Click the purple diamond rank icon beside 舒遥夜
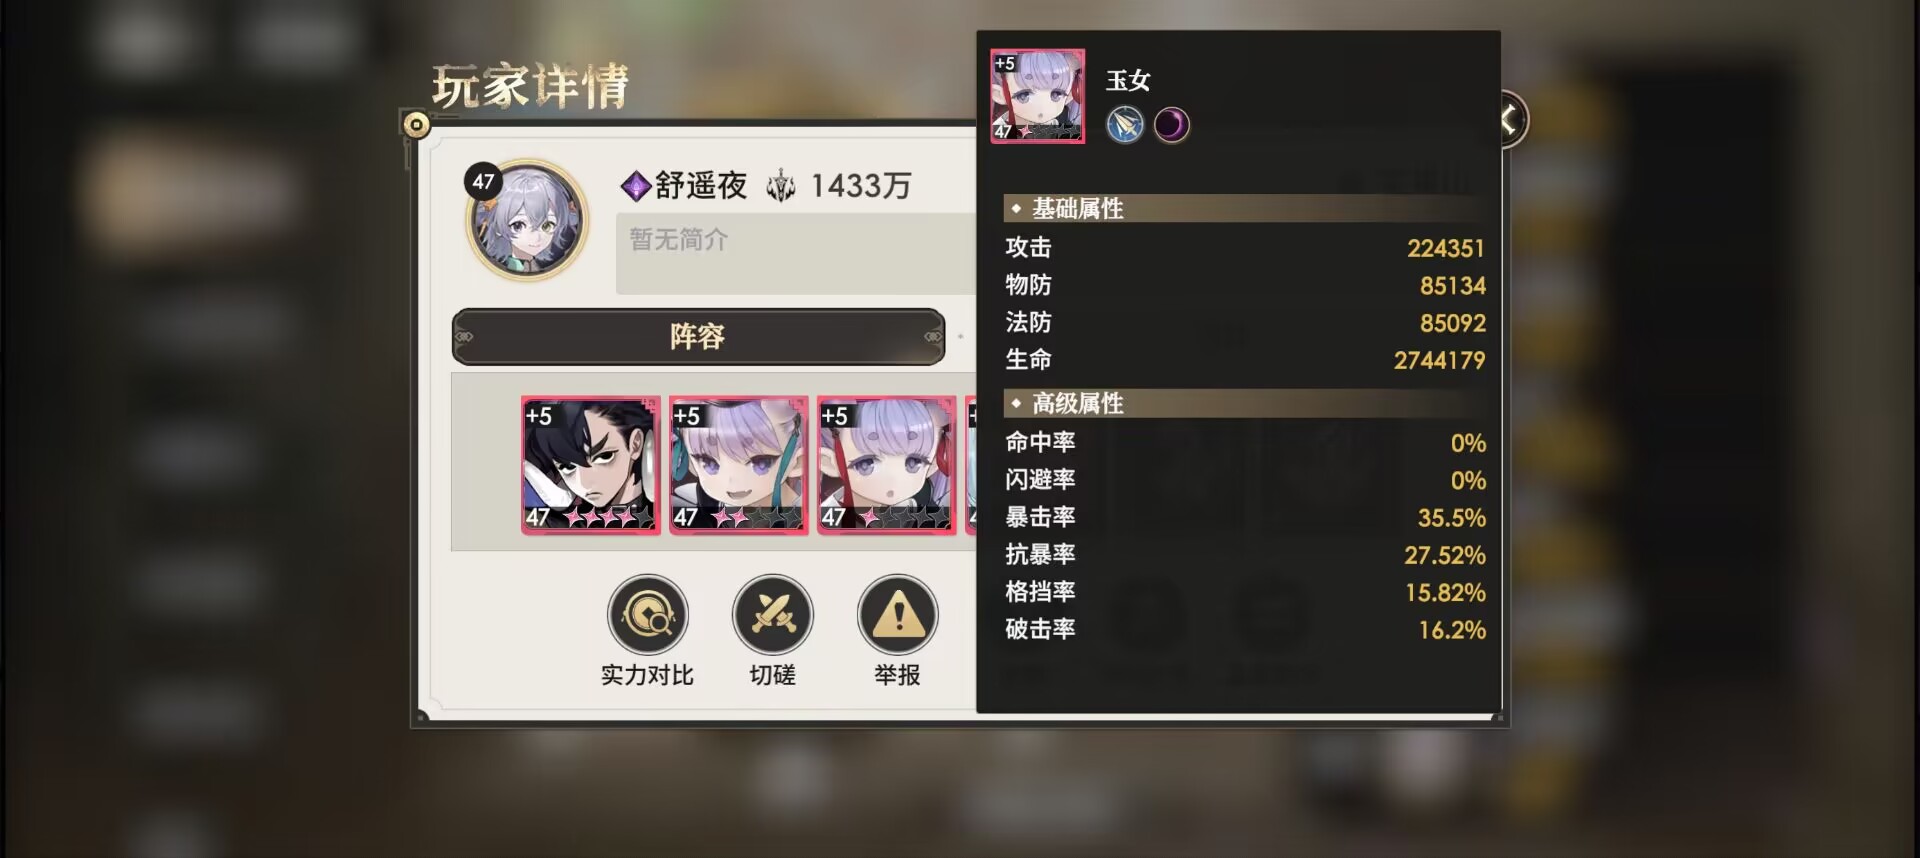Image resolution: width=1920 pixels, height=858 pixels. pyautogui.click(x=636, y=186)
